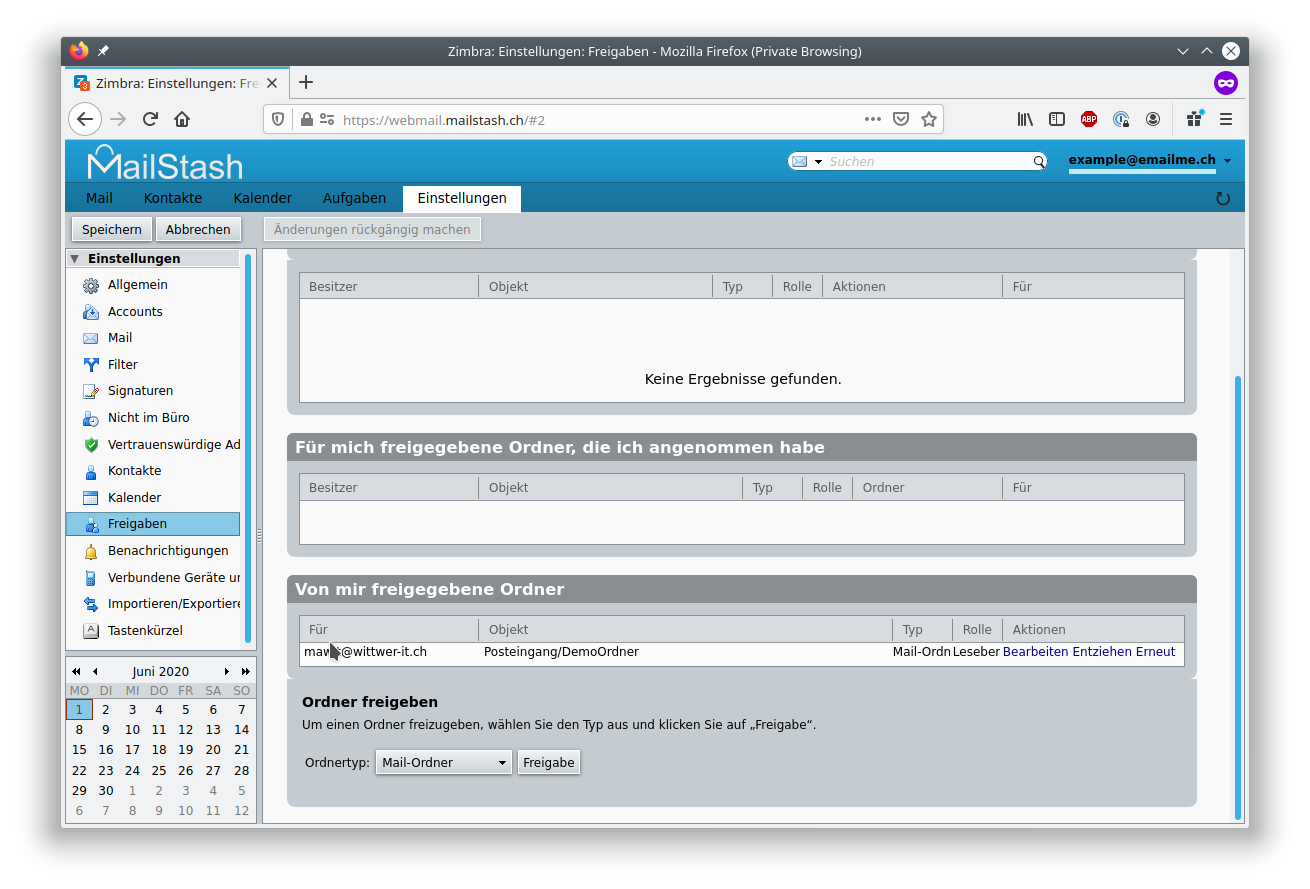Open the Ordnertyp Mail-Ordner dropdown
1310x889 pixels.
pyautogui.click(x=444, y=763)
